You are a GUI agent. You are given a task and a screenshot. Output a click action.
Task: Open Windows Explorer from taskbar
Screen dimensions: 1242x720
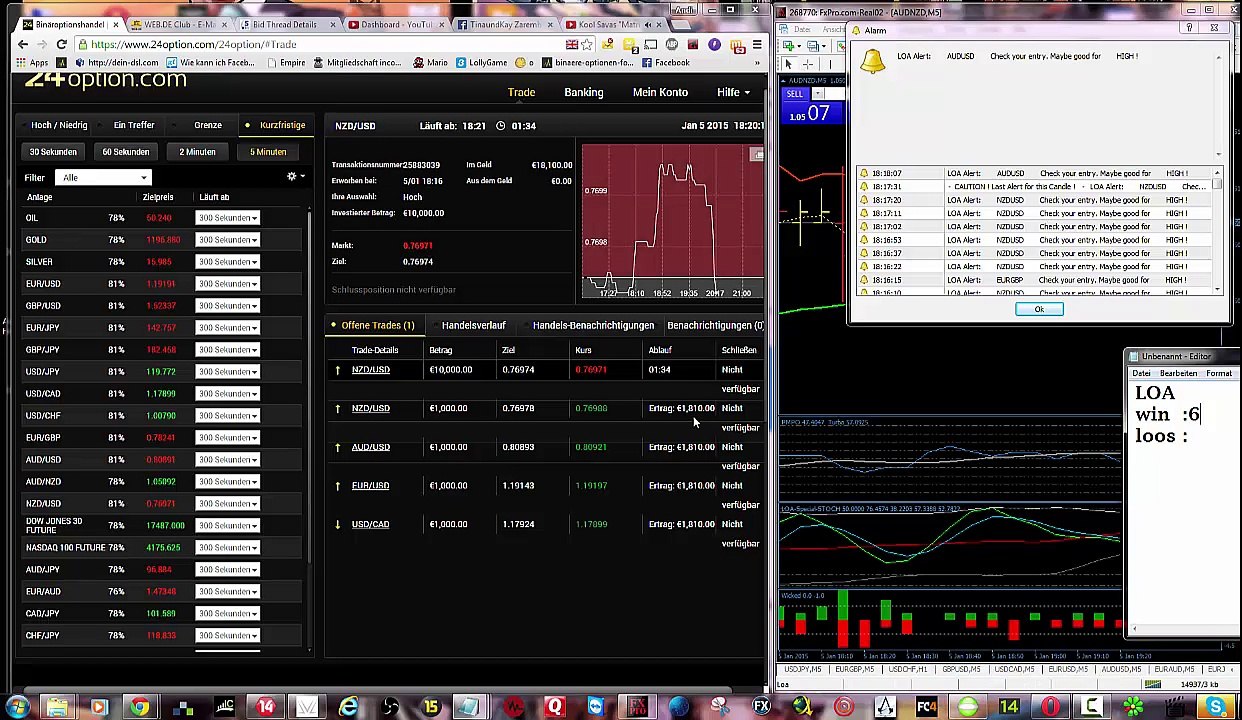click(x=56, y=708)
